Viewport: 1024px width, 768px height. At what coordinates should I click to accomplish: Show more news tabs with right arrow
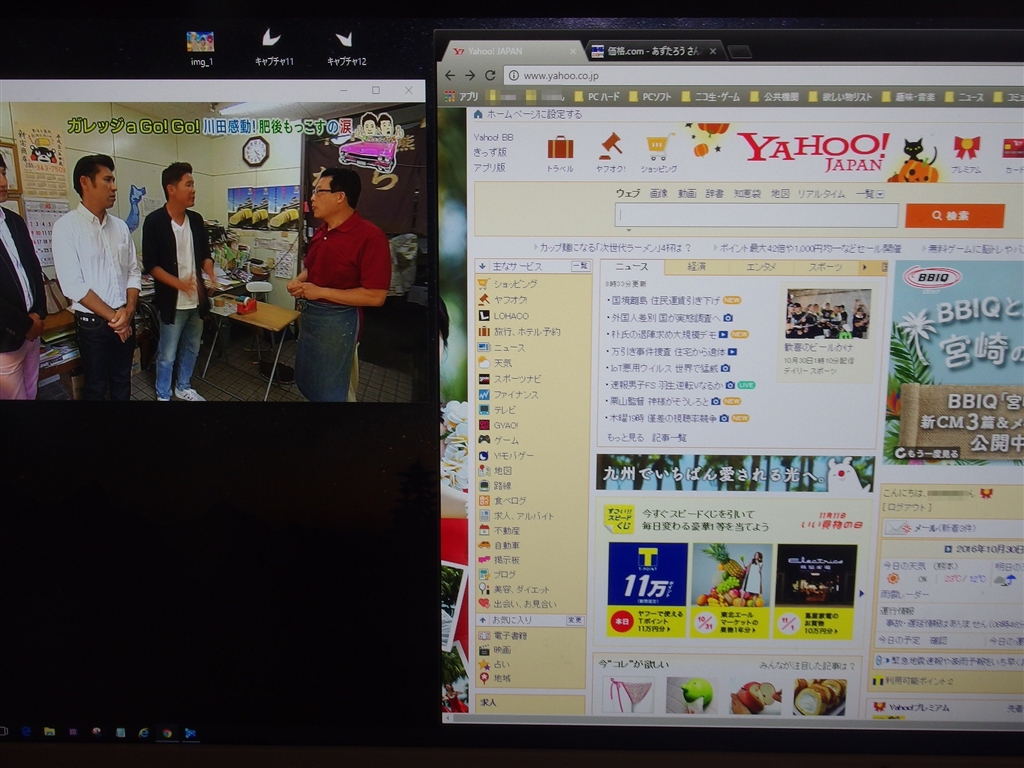click(x=865, y=267)
